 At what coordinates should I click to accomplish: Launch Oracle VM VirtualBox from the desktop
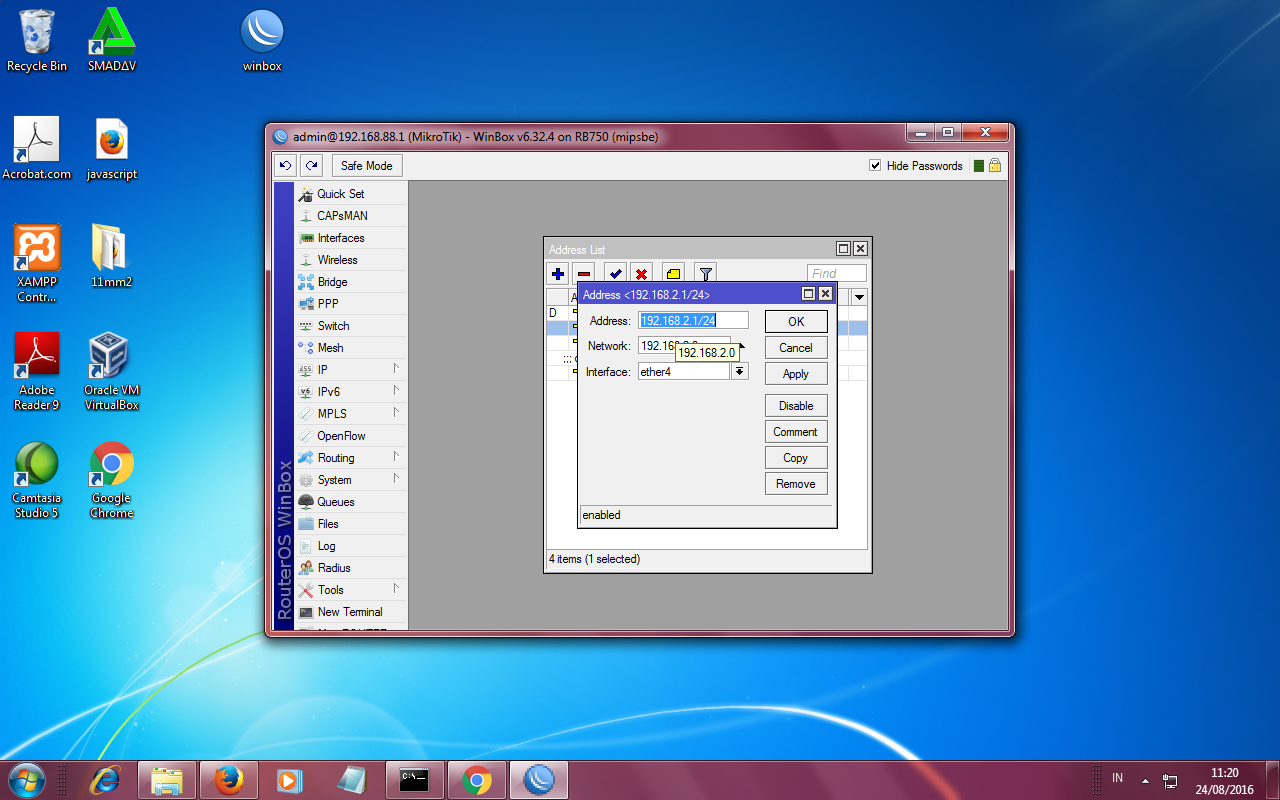pos(112,372)
